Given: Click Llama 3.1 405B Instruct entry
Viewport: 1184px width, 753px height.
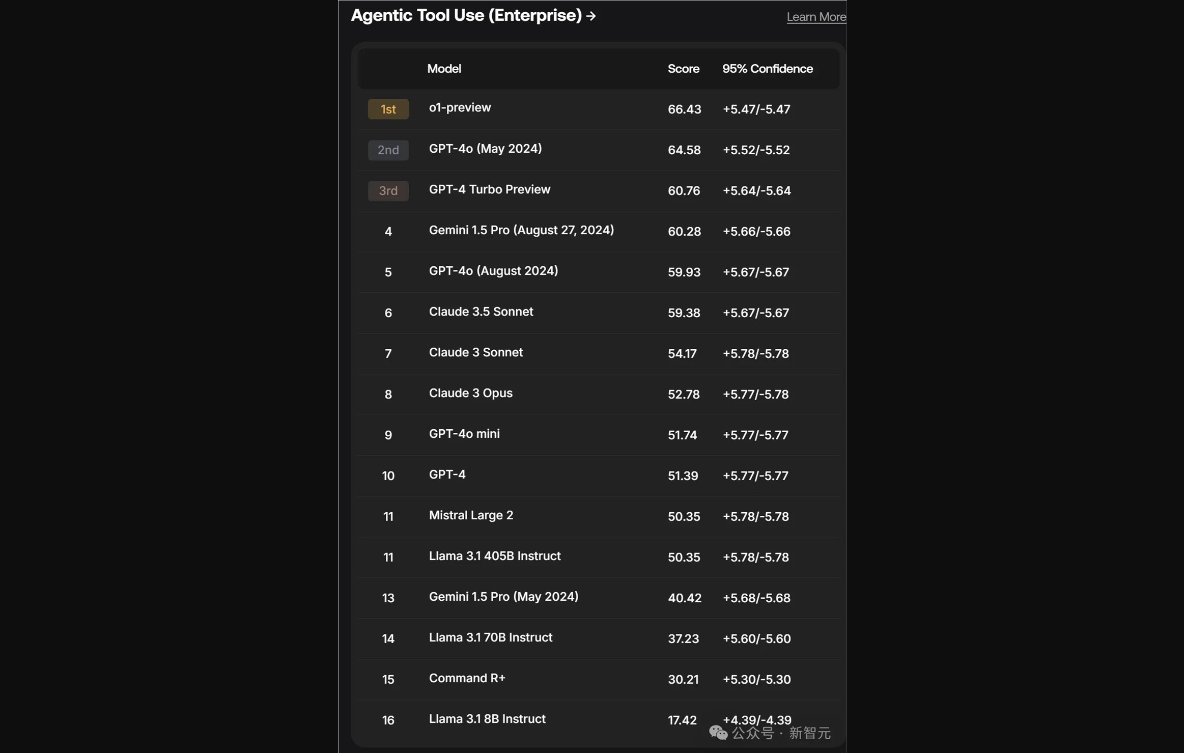Looking at the screenshot, I should pos(494,556).
